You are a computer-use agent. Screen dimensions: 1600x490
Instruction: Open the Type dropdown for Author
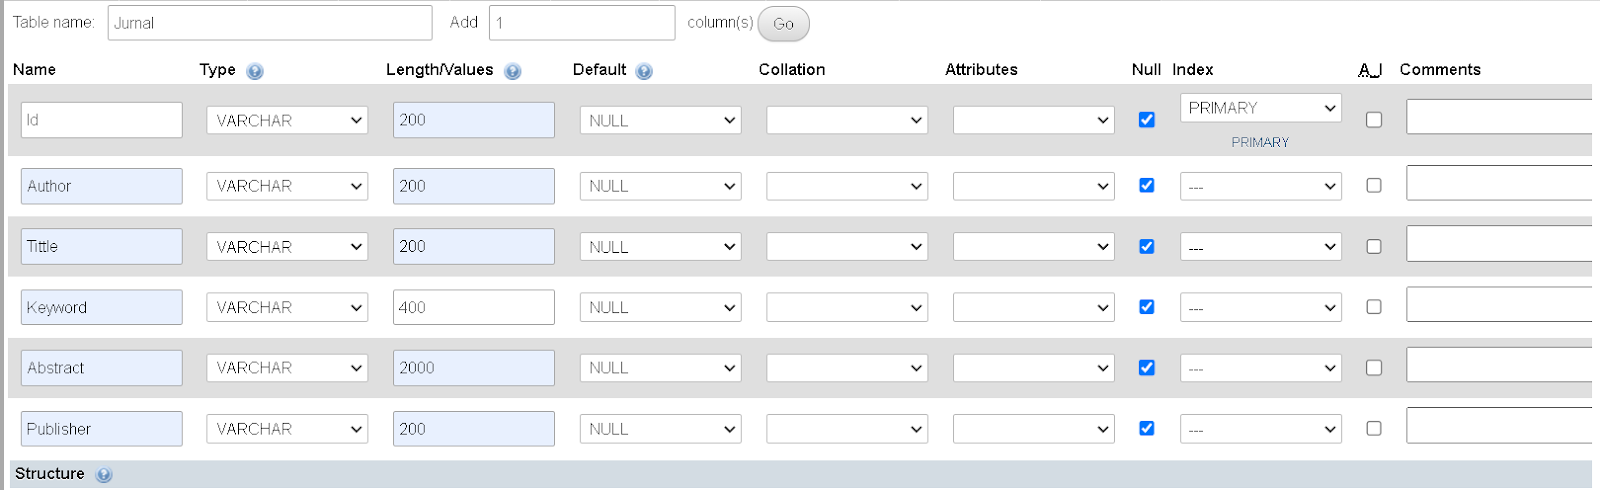click(287, 186)
